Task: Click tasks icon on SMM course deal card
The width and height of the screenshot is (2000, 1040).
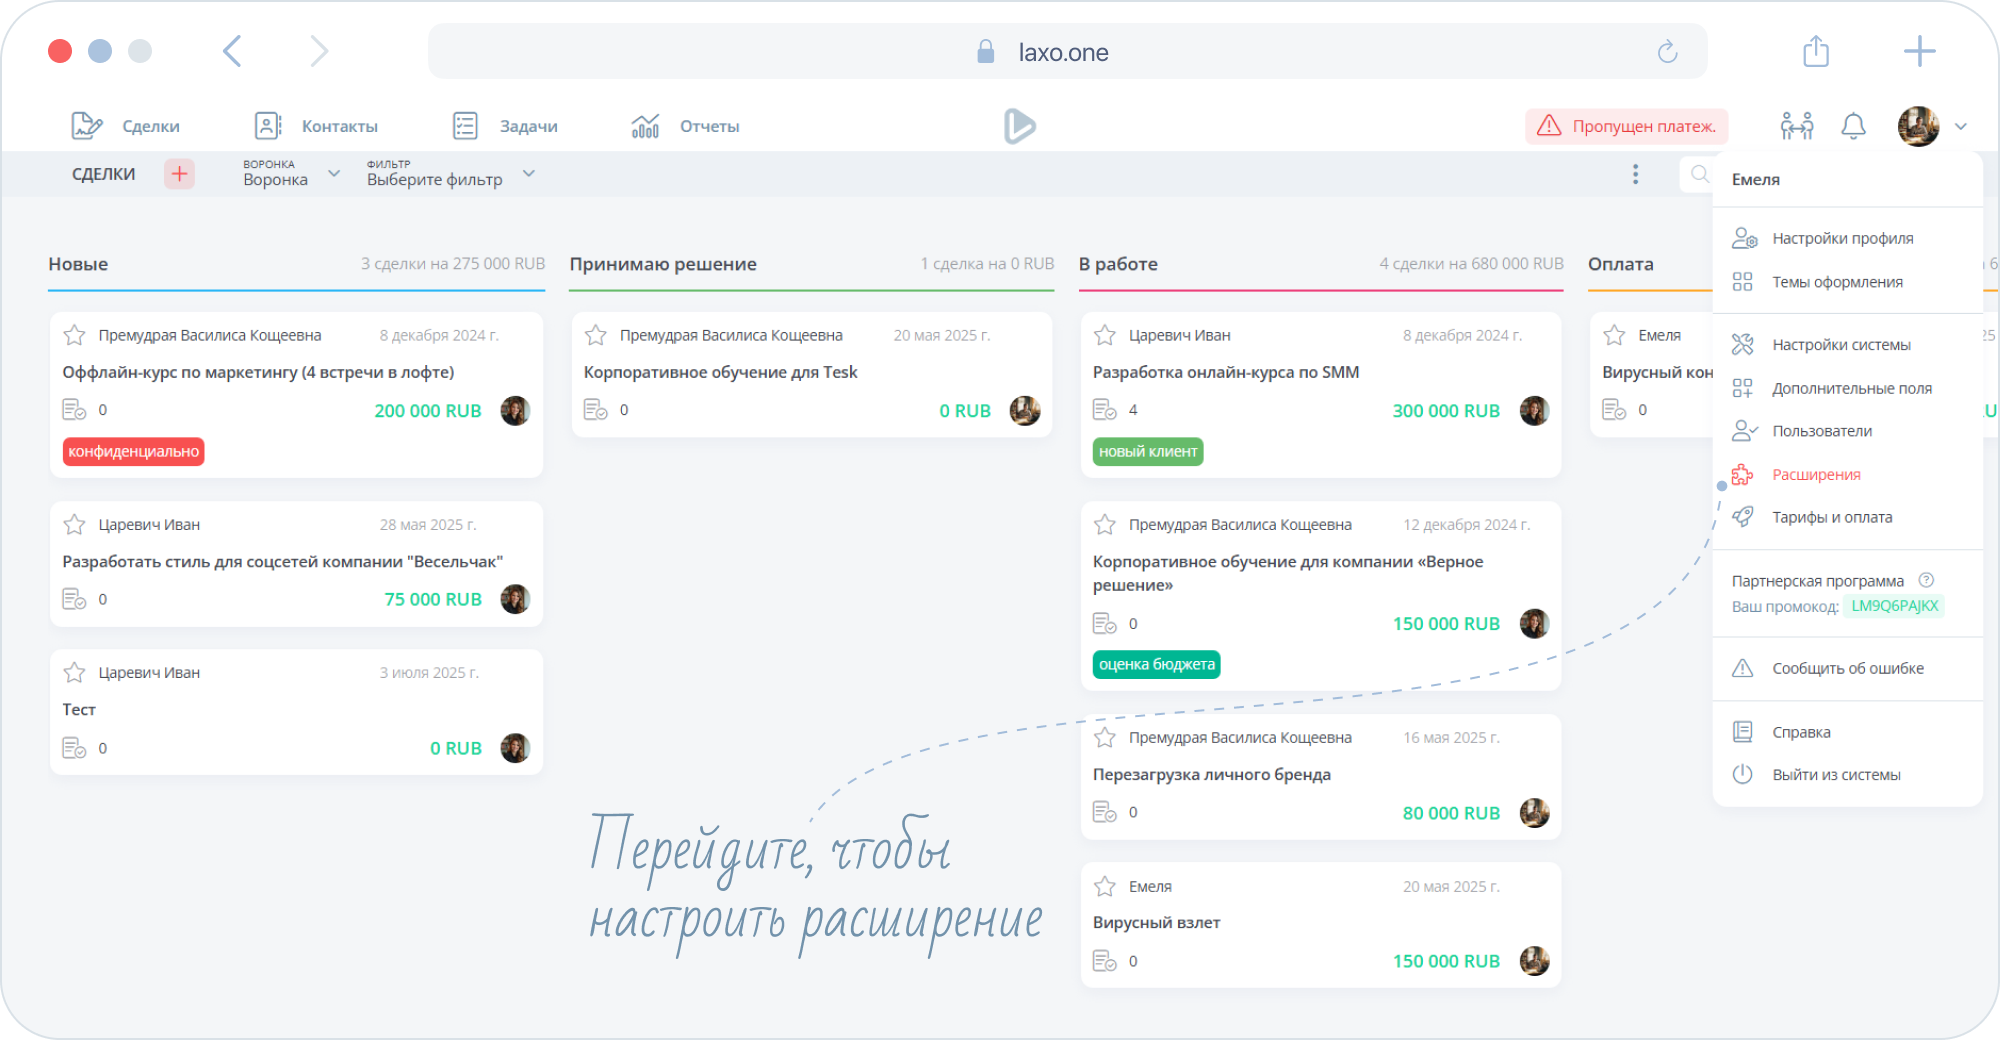Action: click(1104, 410)
